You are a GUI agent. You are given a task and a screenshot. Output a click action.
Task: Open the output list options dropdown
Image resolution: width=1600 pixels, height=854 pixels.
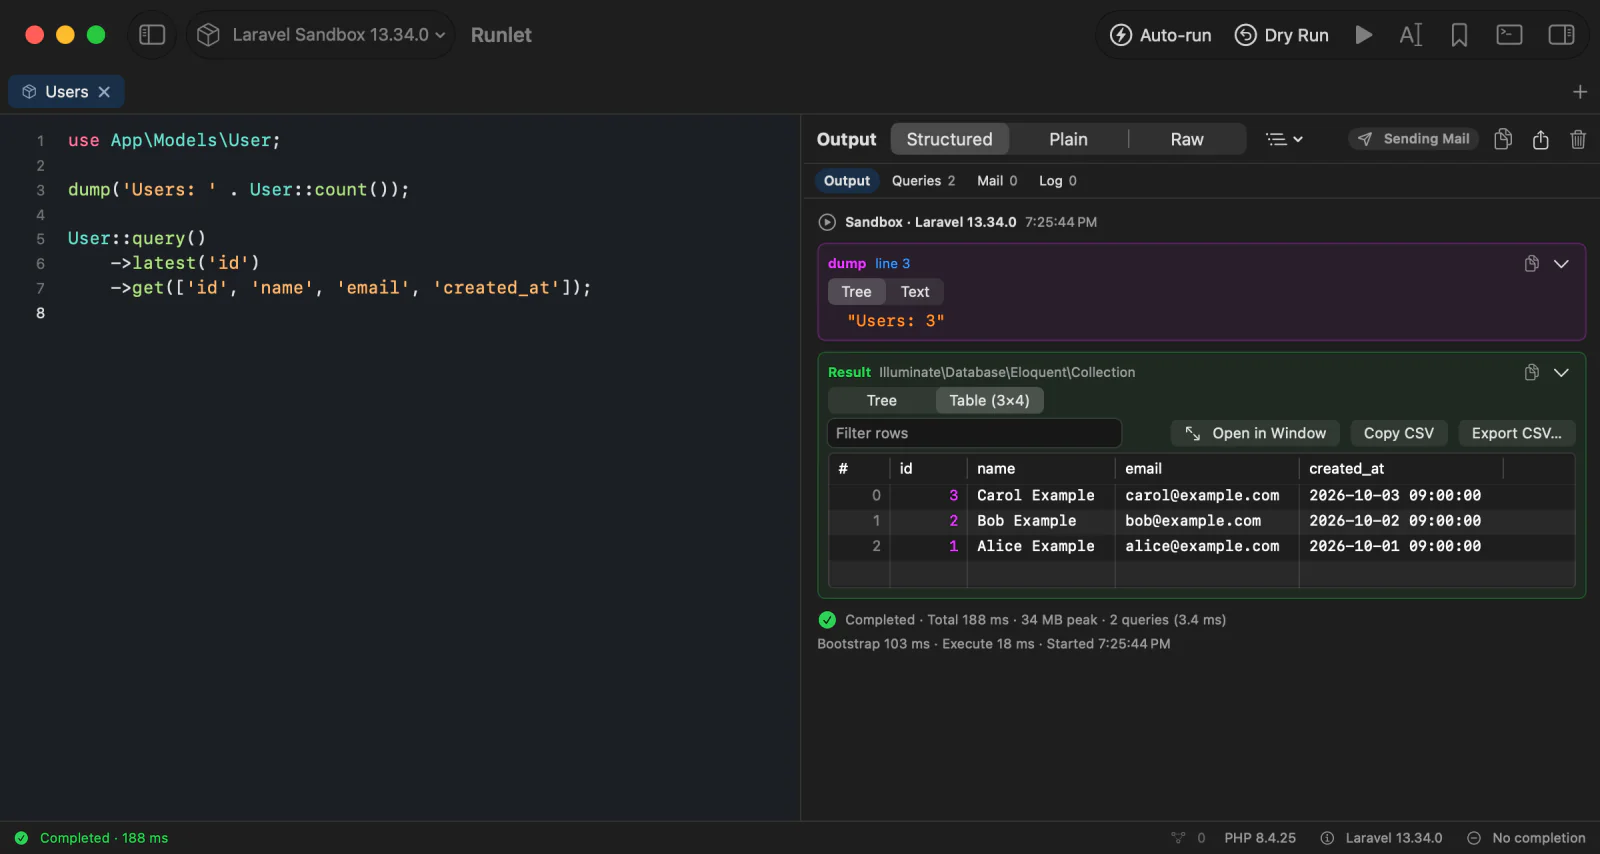[x=1284, y=139]
